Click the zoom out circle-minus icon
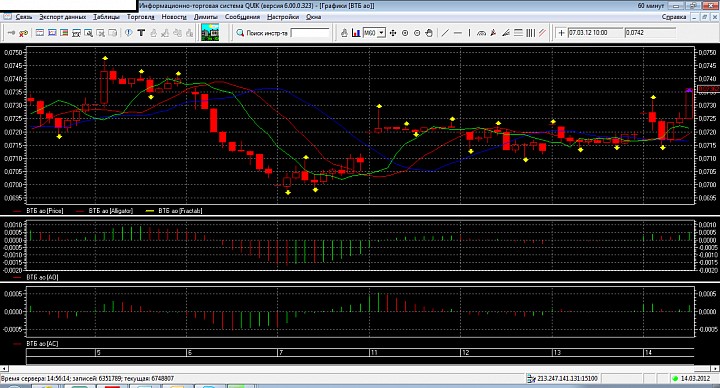This screenshot has width=720, height=388. (417, 33)
